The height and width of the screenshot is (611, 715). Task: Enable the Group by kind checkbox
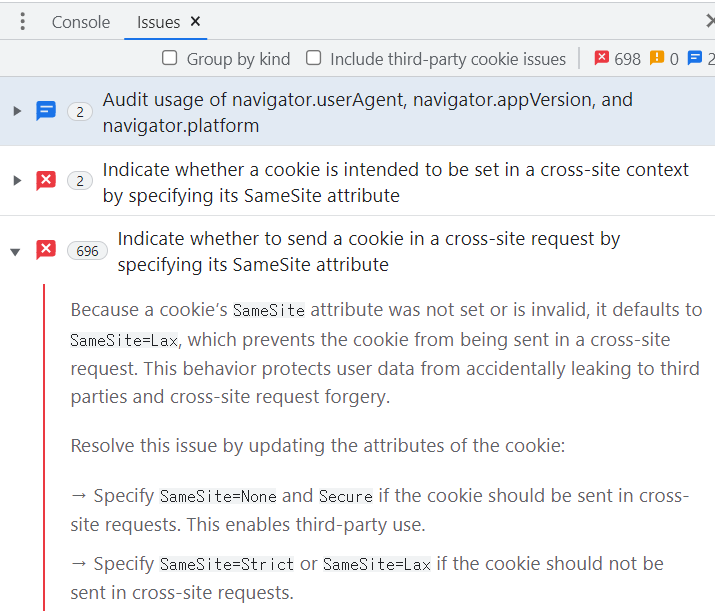[170, 58]
